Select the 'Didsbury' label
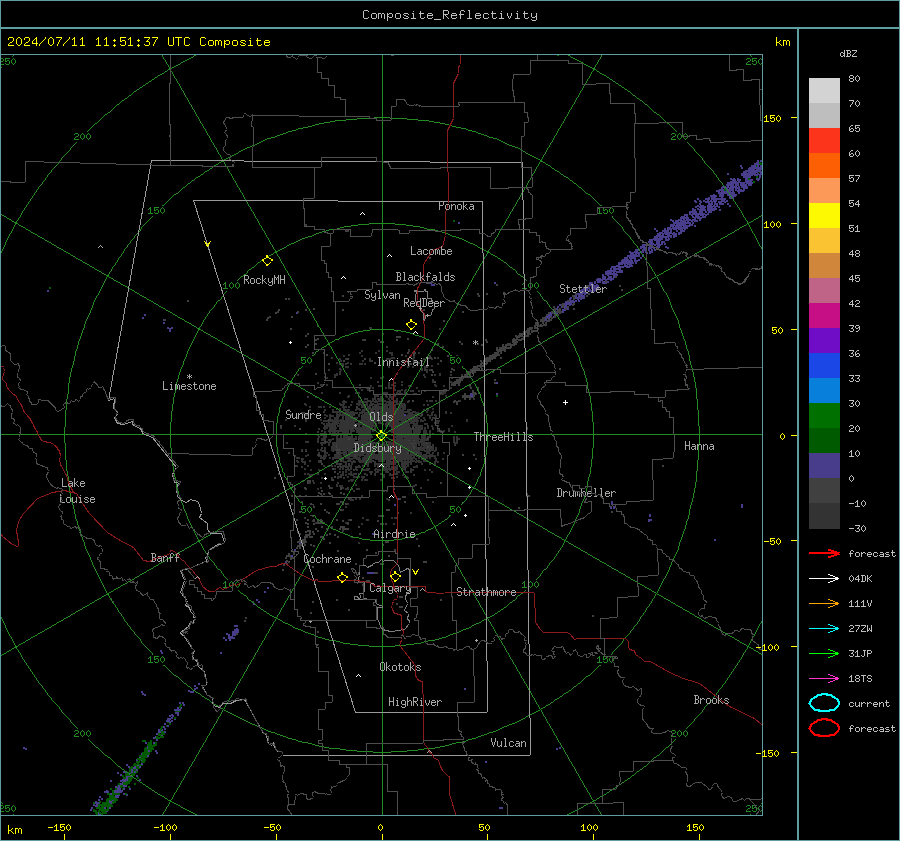 (x=378, y=448)
